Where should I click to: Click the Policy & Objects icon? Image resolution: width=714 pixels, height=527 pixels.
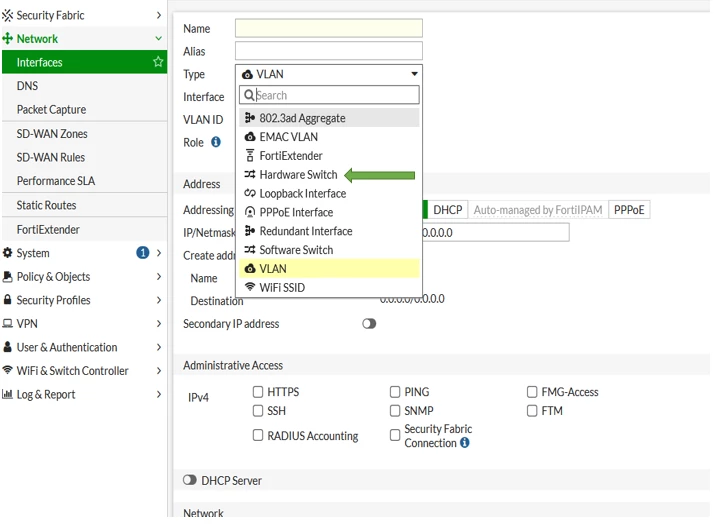pyautogui.click(x=7, y=276)
